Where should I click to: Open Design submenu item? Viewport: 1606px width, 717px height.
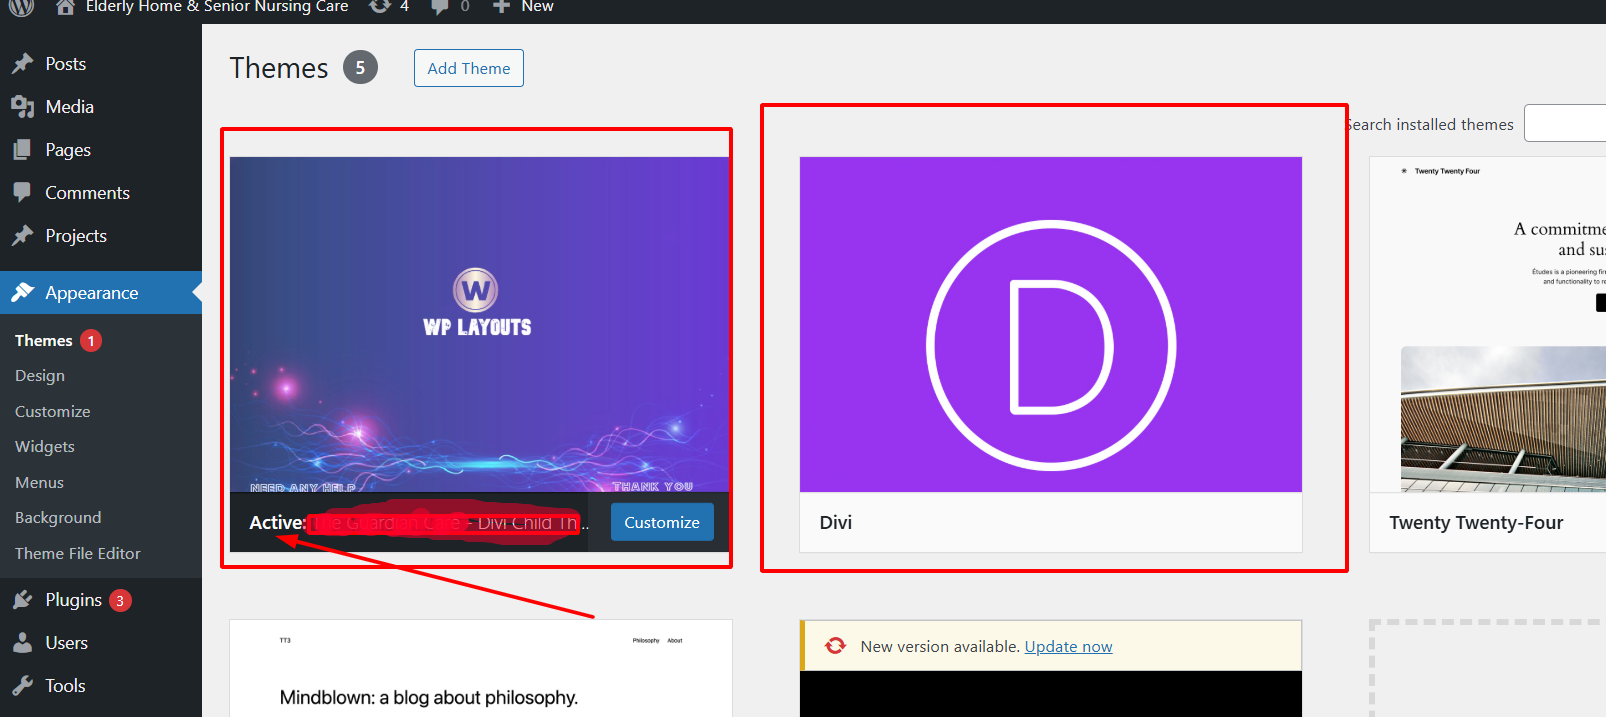pyautogui.click(x=40, y=375)
